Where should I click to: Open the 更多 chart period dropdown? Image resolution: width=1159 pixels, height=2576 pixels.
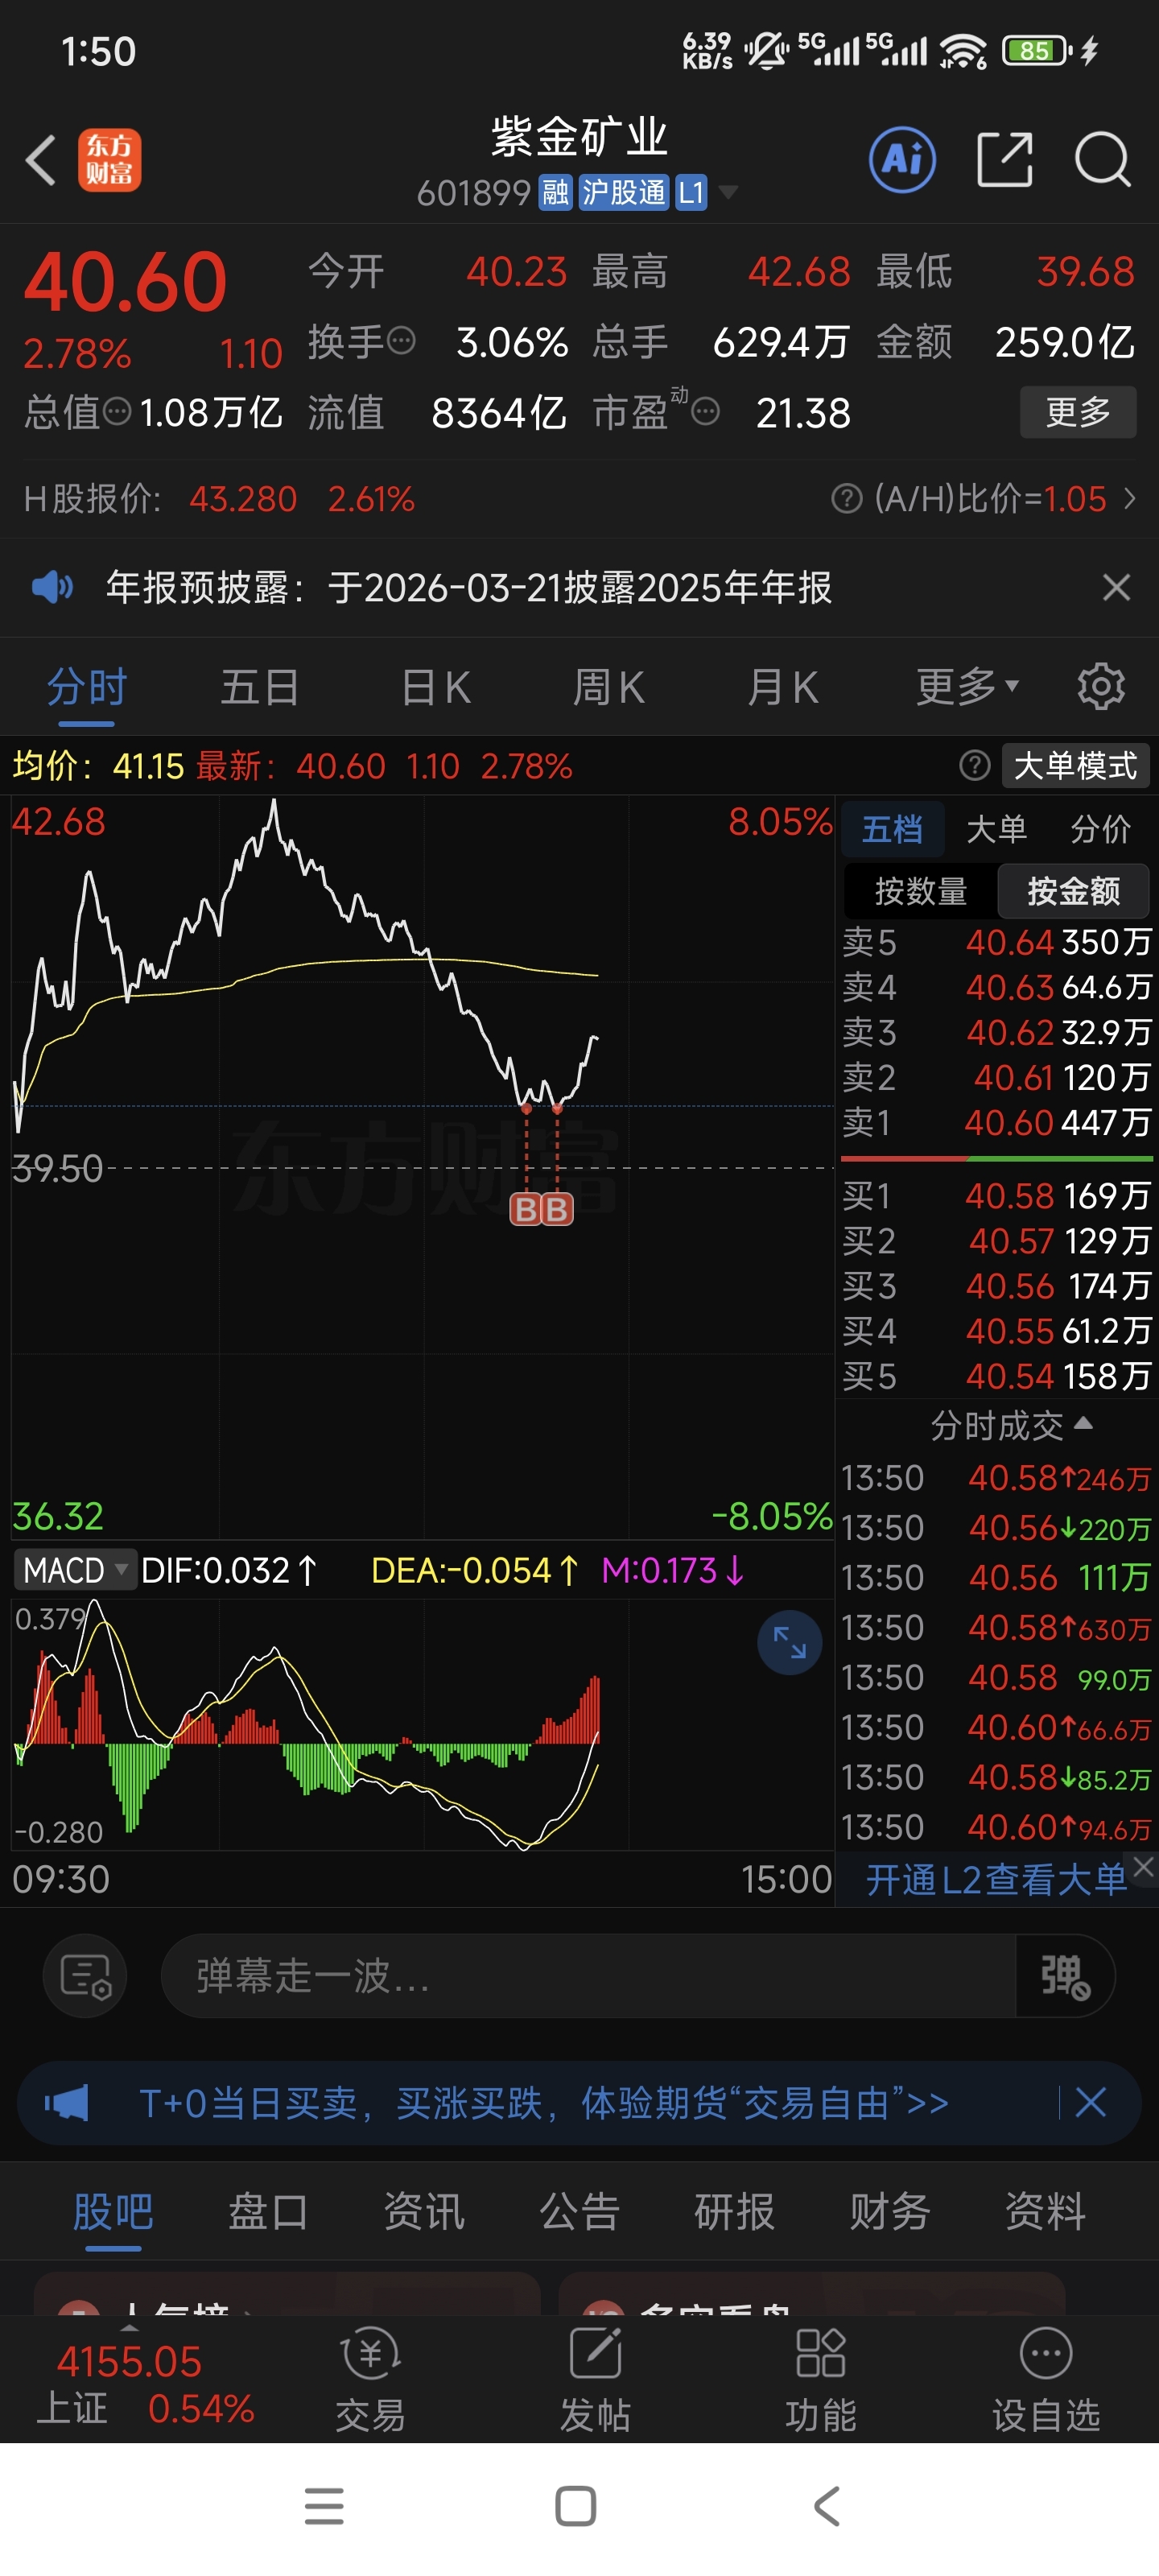tap(967, 687)
